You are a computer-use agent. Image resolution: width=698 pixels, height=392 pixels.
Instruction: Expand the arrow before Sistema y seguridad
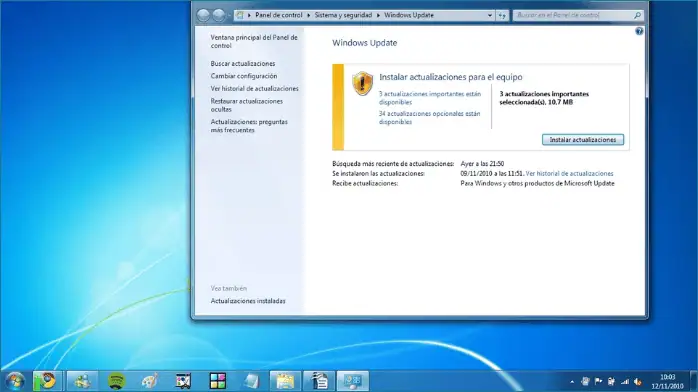[x=308, y=15]
